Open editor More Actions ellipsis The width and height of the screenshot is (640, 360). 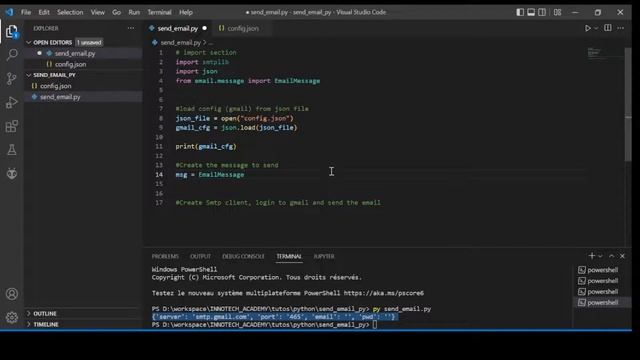(621, 28)
